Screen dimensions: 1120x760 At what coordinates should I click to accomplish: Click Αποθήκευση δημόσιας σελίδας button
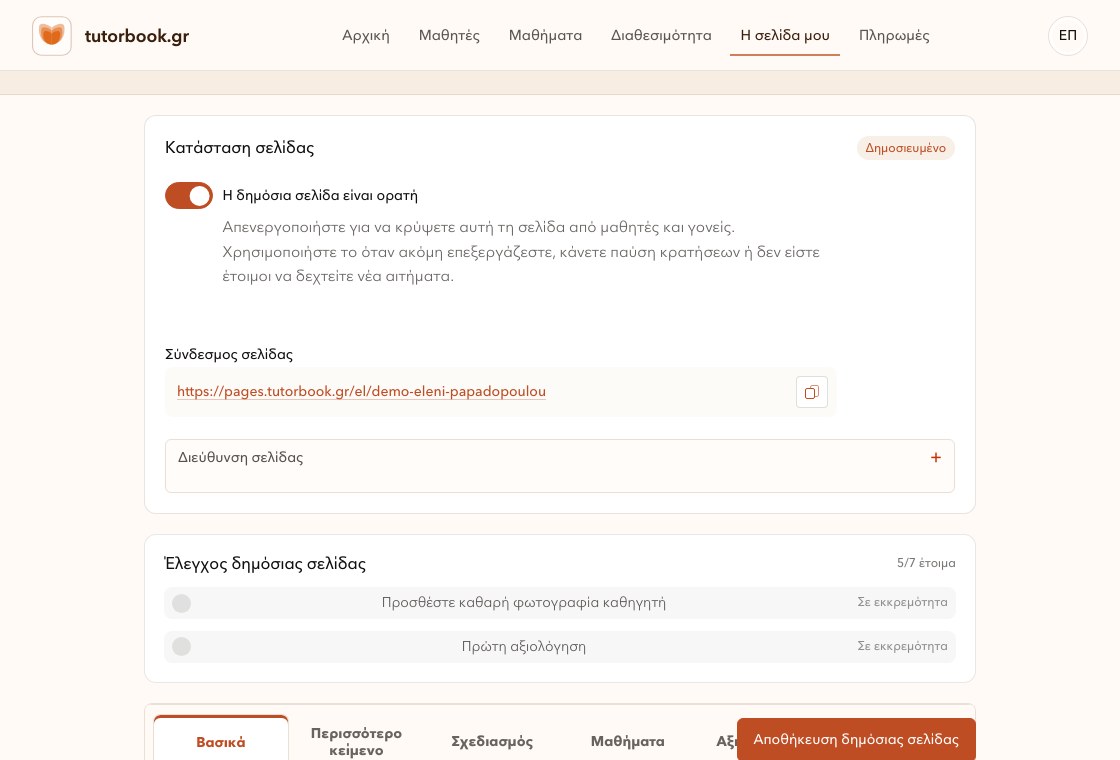tap(856, 739)
